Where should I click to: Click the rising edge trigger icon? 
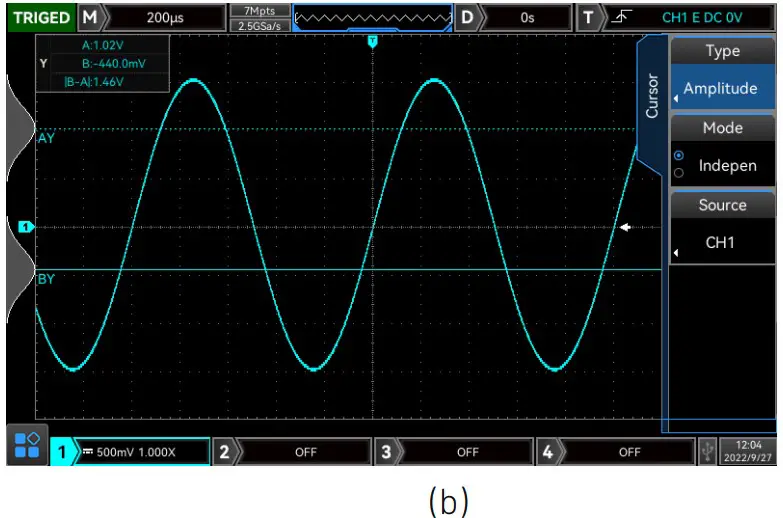click(622, 17)
